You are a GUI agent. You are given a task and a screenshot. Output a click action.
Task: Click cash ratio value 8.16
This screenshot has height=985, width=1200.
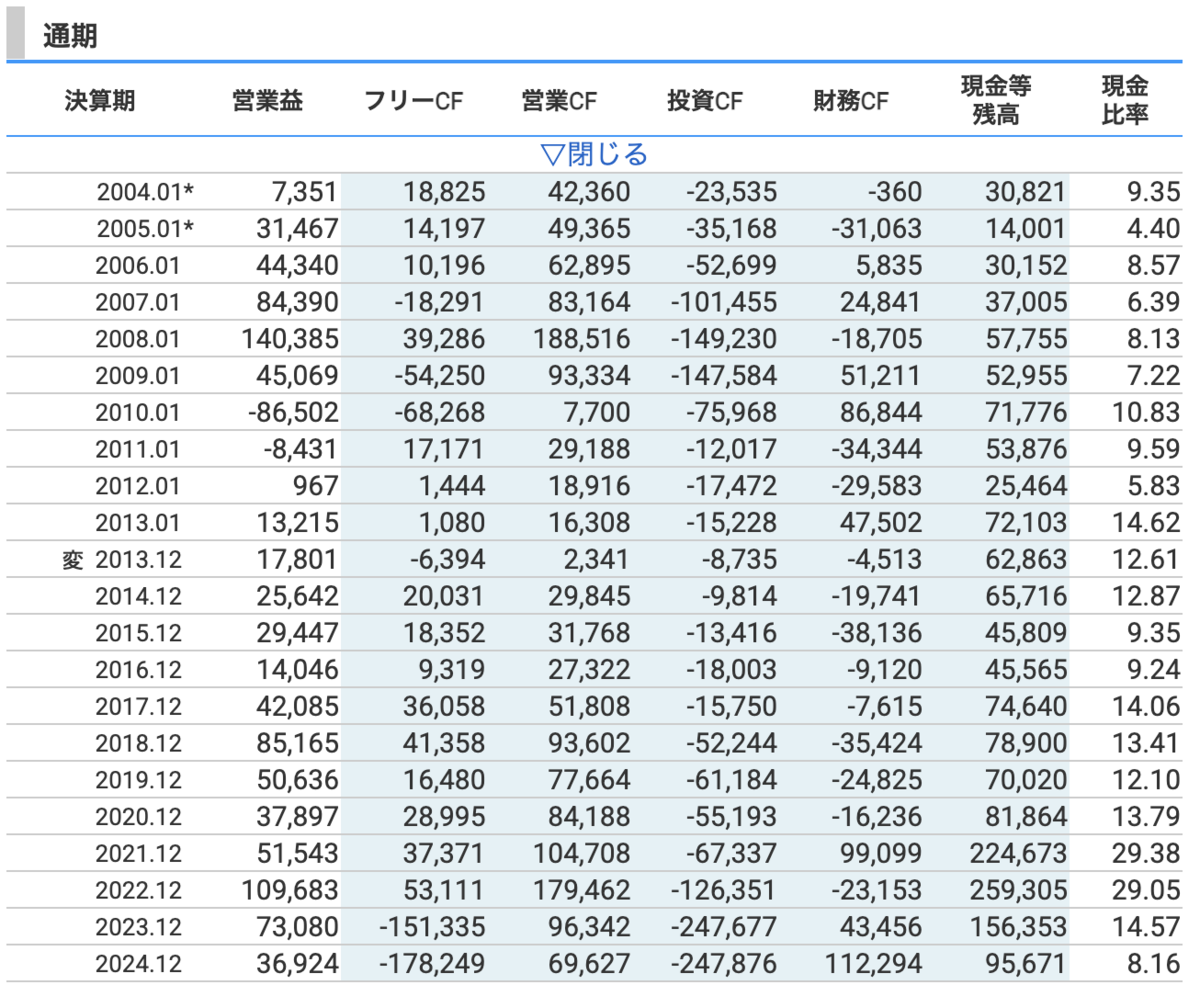1155,963
